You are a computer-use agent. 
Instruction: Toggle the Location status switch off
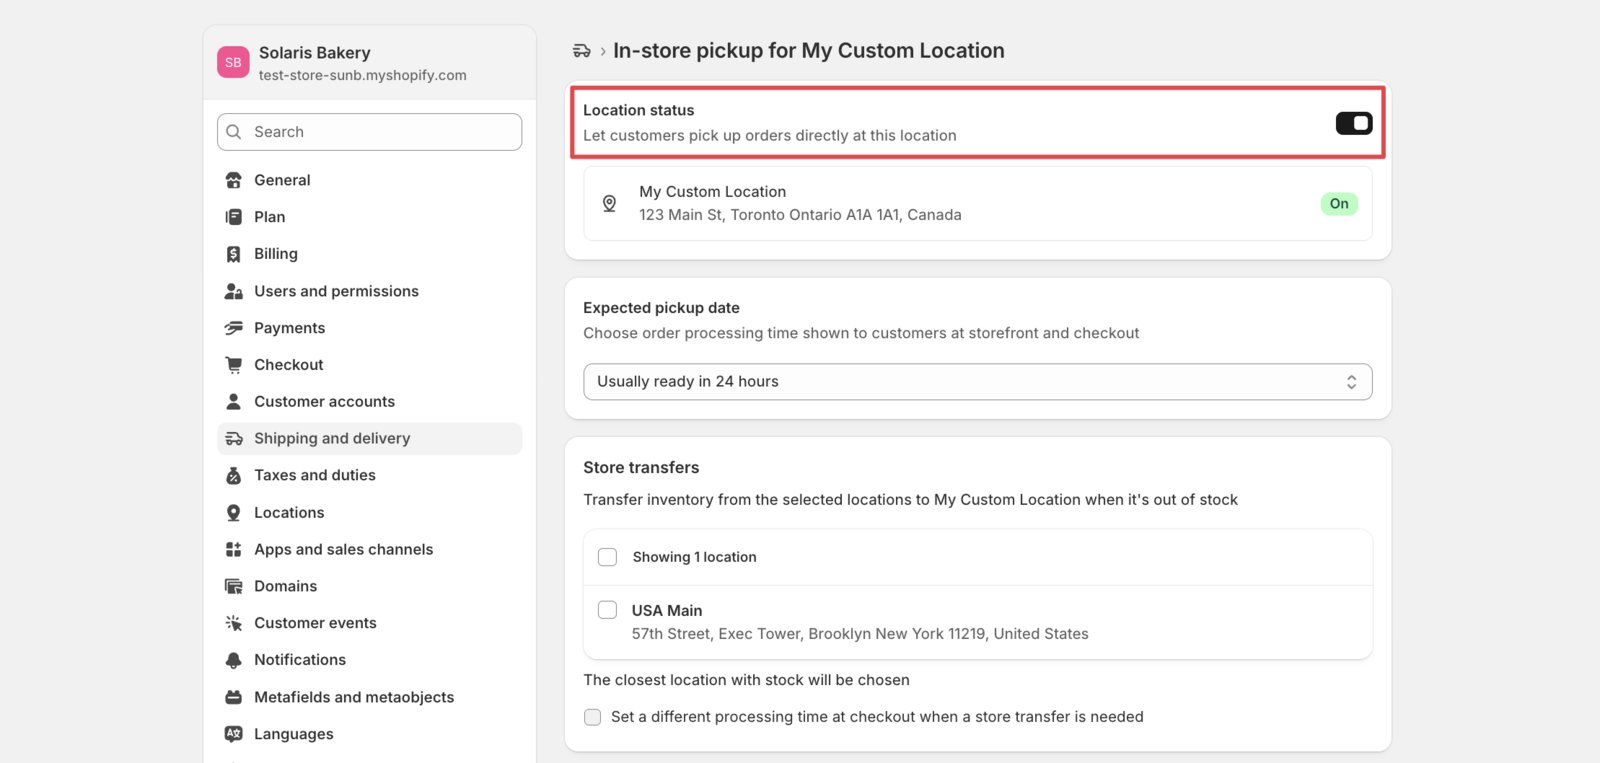point(1354,123)
